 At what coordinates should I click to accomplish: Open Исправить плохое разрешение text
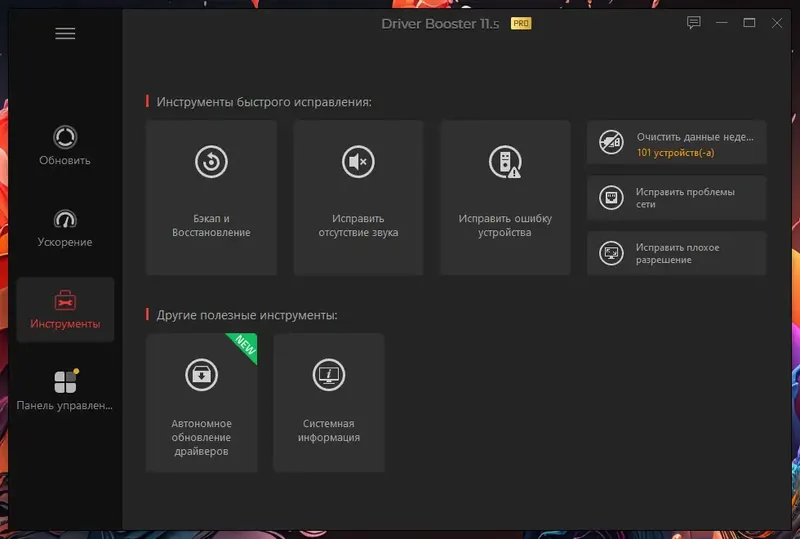coord(678,253)
